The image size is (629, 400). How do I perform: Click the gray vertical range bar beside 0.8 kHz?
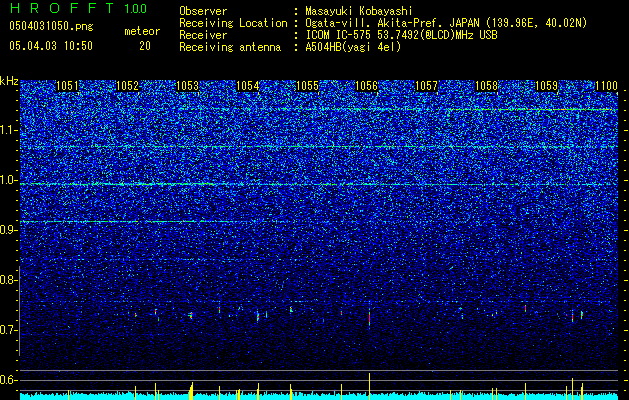click(20, 311)
